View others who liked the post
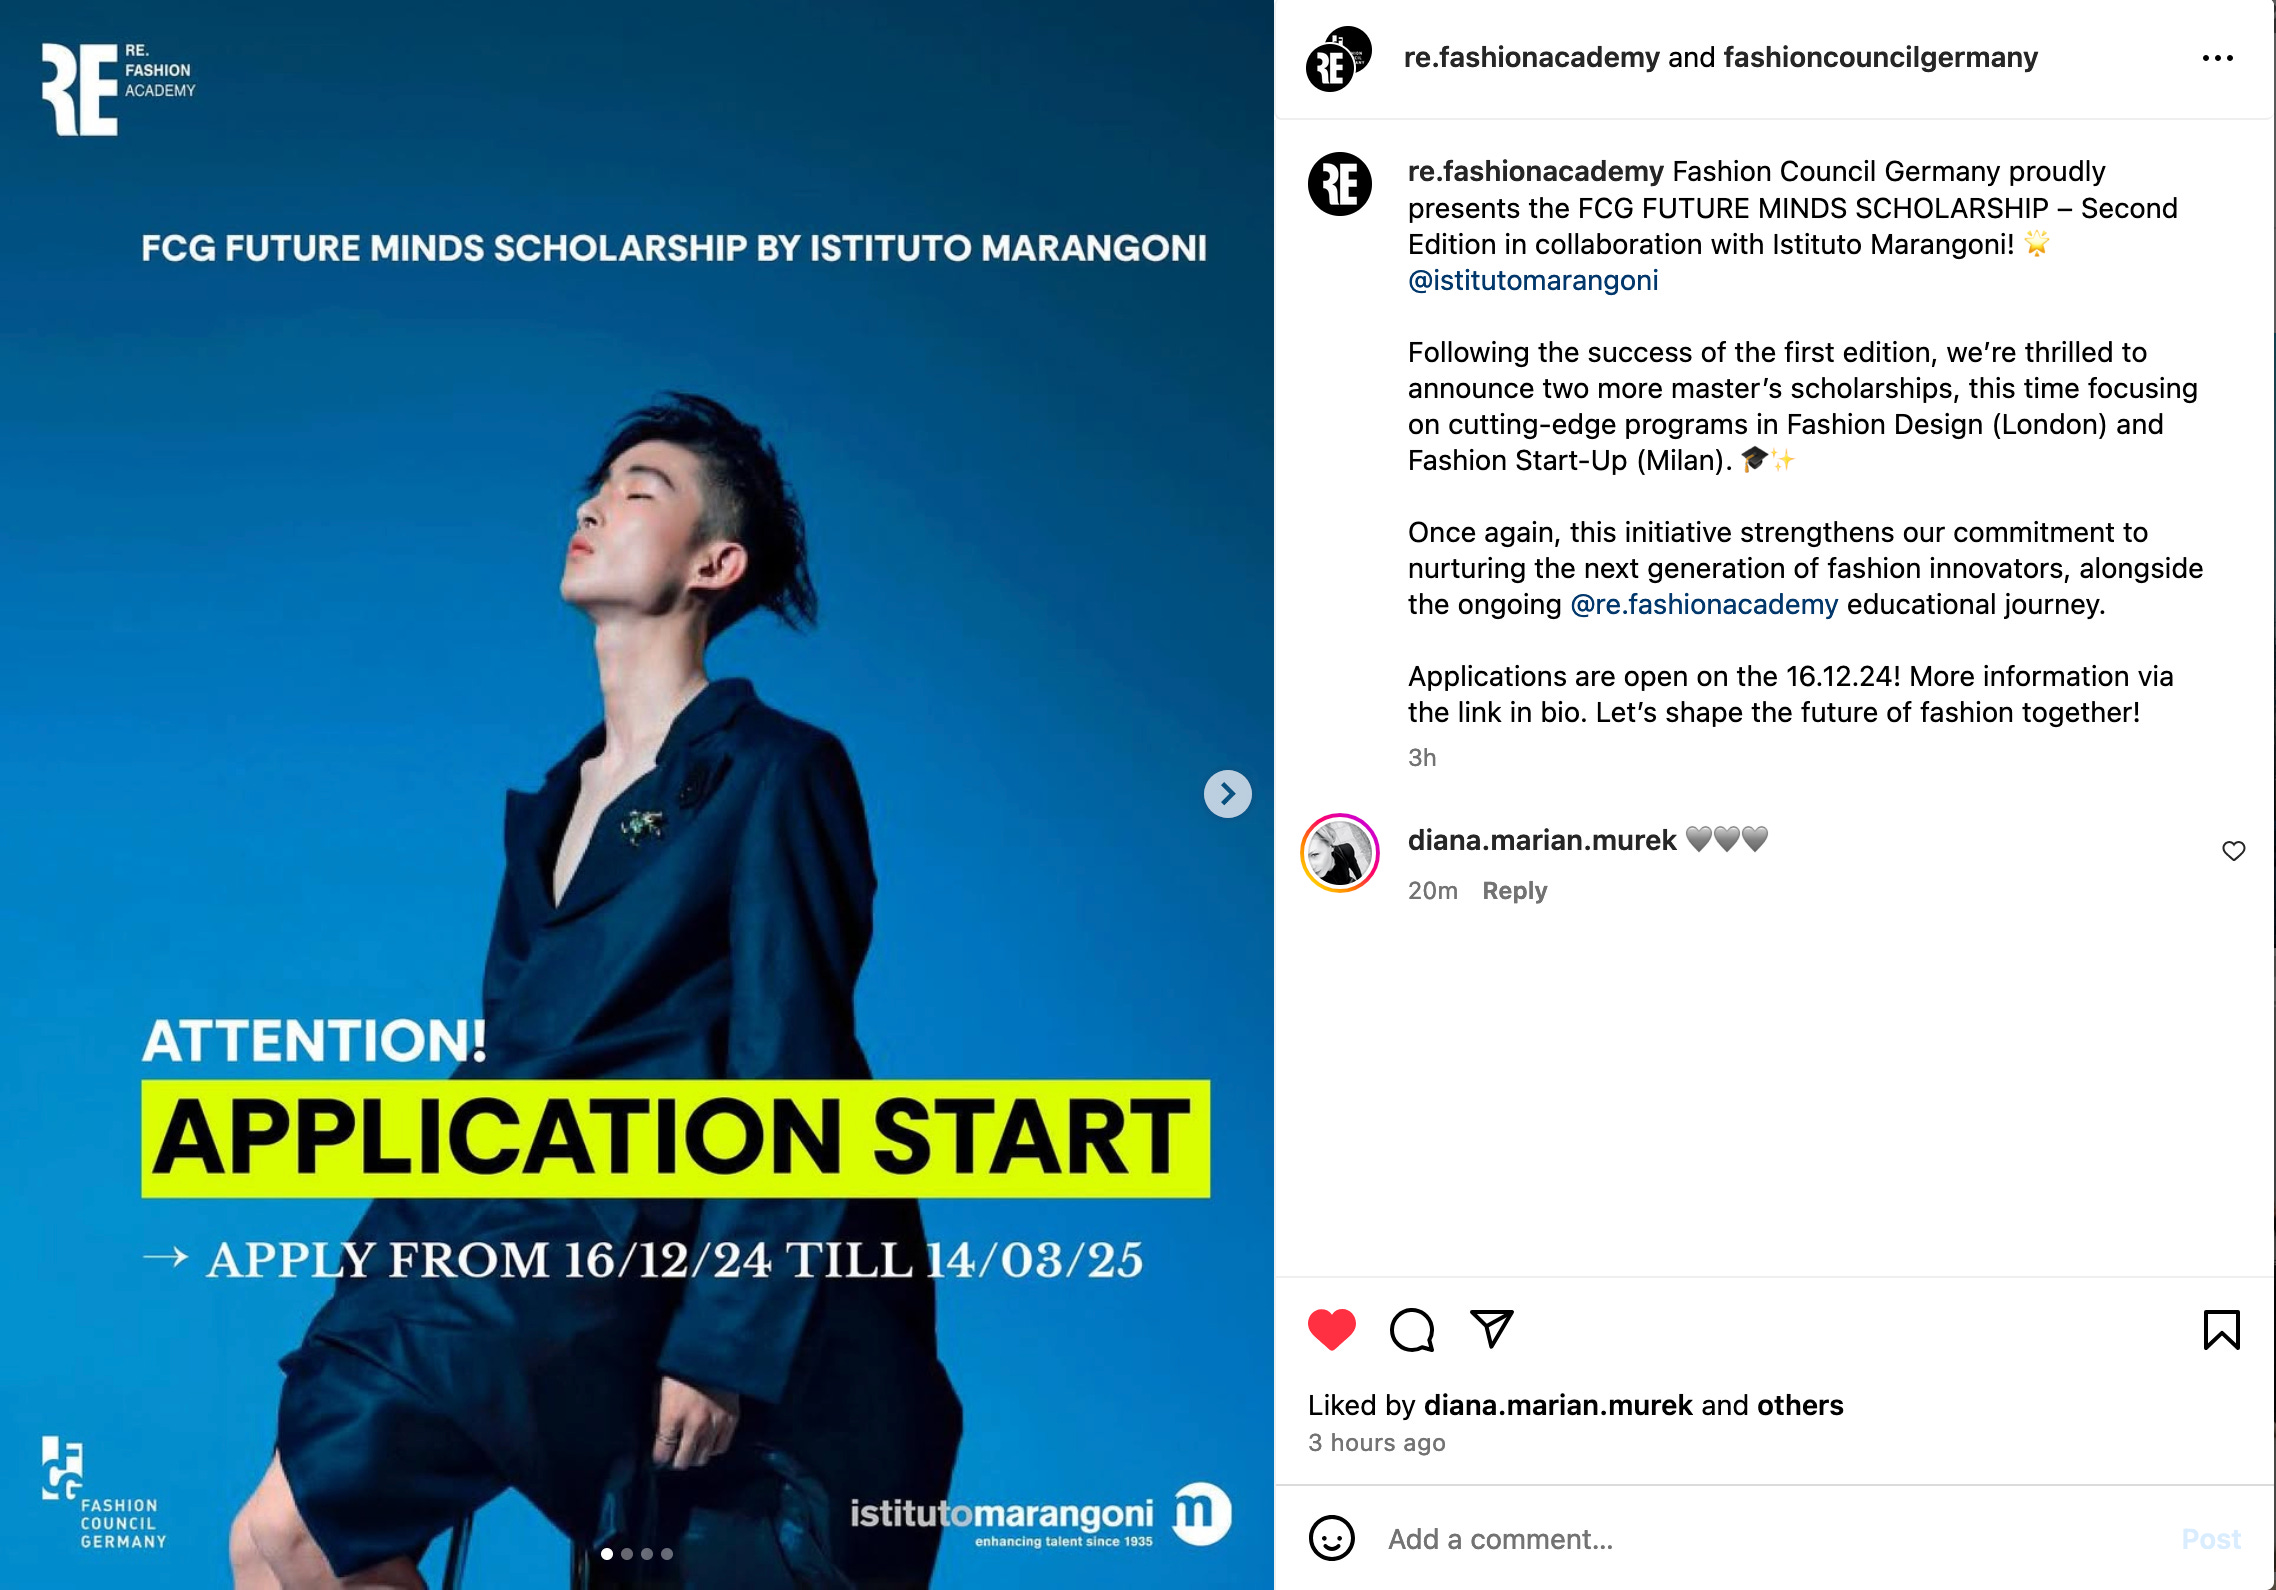 point(1800,1405)
